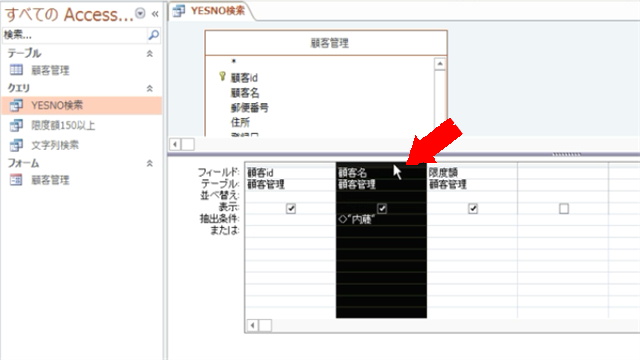
Task: Open the 限度額150以上 query icon
Action: point(16,125)
